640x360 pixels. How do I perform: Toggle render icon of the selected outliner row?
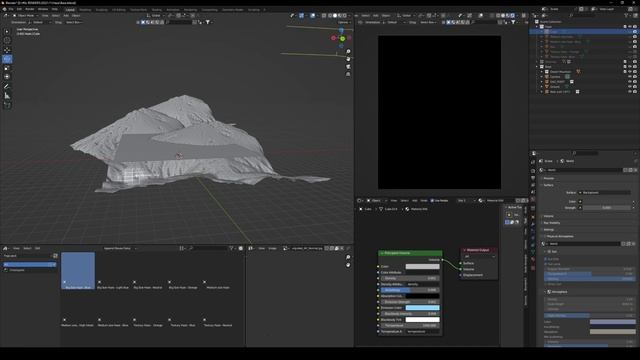pos(635,31)
